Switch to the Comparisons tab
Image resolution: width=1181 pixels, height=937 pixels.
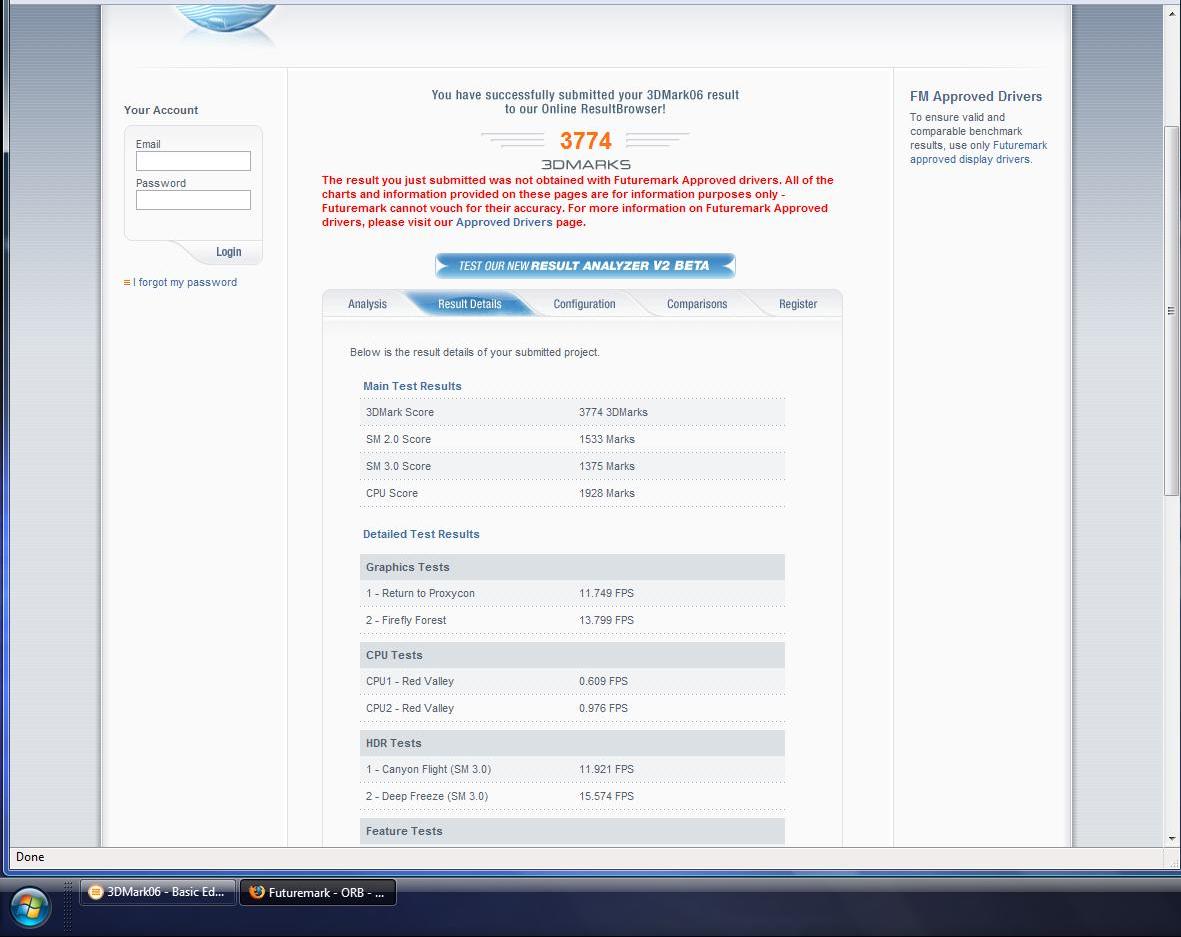697,304
